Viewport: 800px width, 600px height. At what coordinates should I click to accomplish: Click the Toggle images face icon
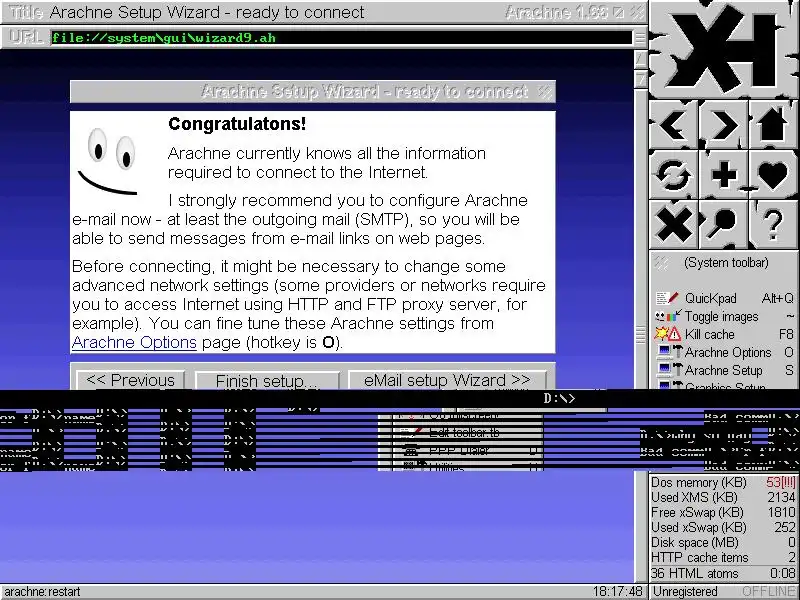pyautogui.click(x=667, y=316)
